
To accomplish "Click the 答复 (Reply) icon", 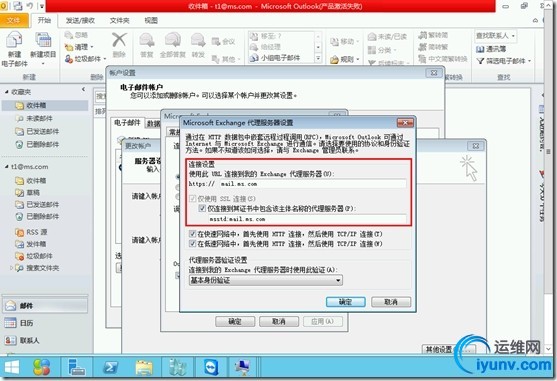I will click(147, 40).
